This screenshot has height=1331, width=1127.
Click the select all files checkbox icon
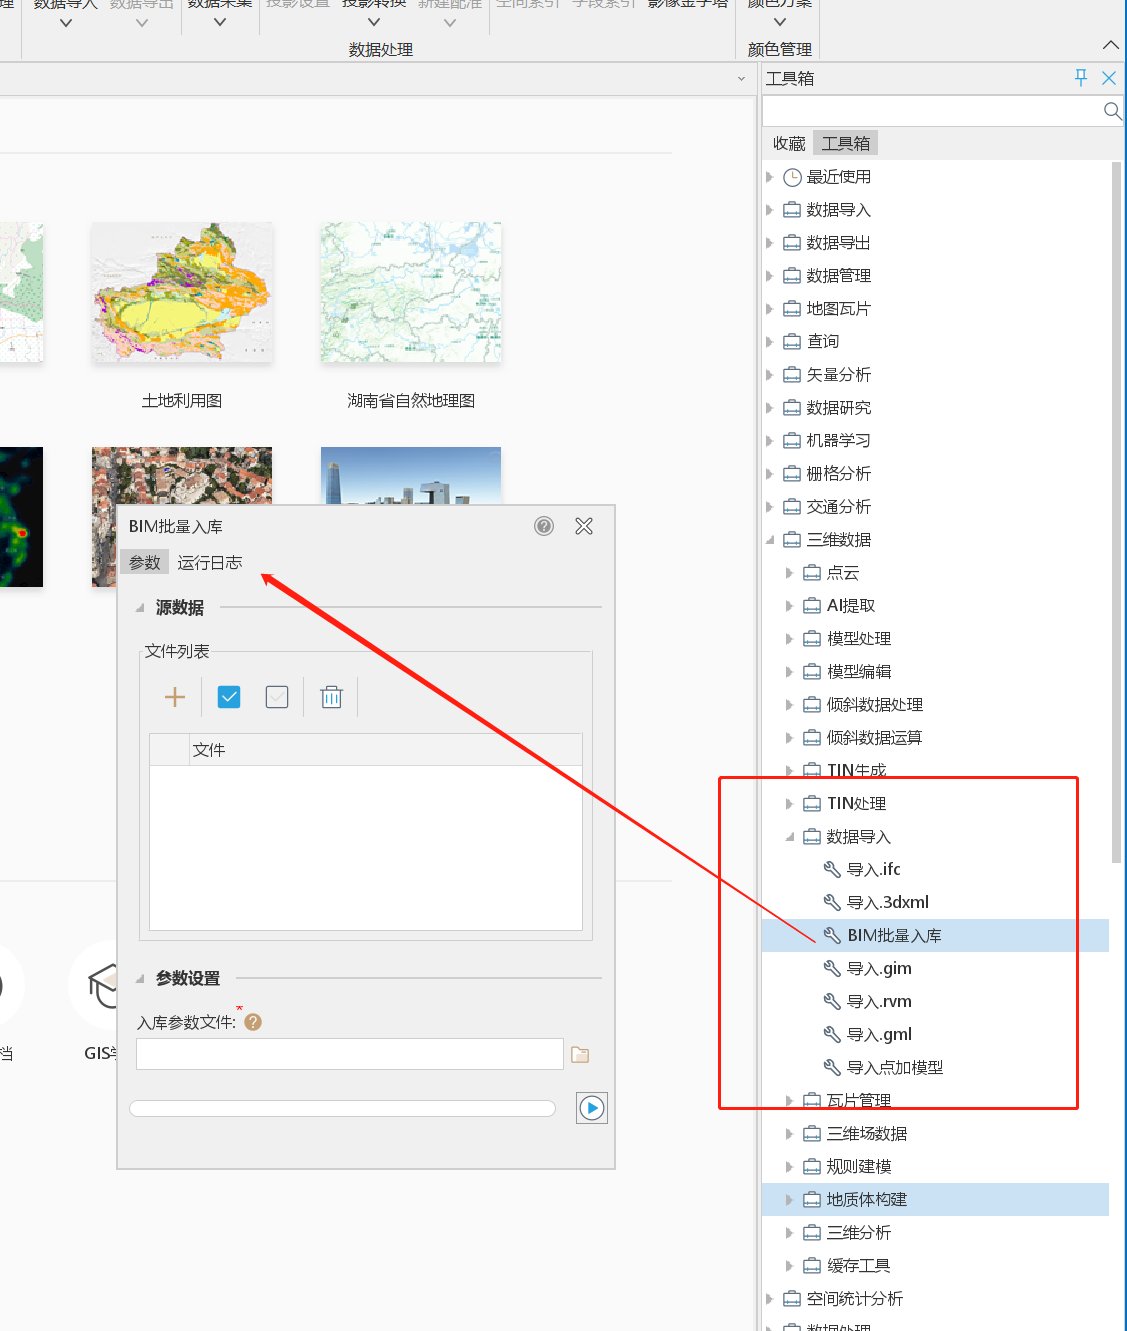pos(229,697)
